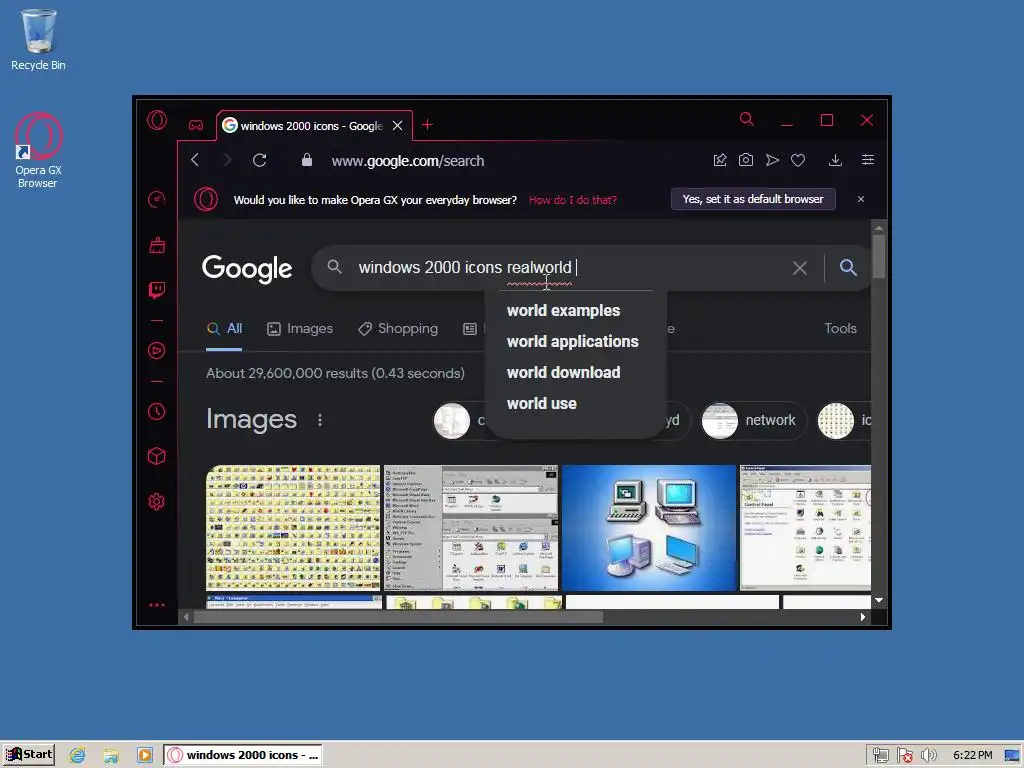The image size is (1024, 768).
Task: Choose the 'world use' suggestion
Action: click(541, 404)
